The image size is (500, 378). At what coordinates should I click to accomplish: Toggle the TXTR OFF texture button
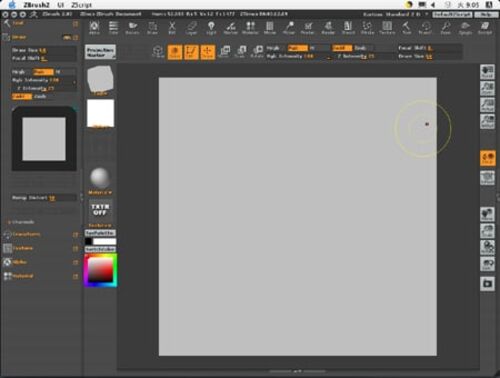(100, 210)
